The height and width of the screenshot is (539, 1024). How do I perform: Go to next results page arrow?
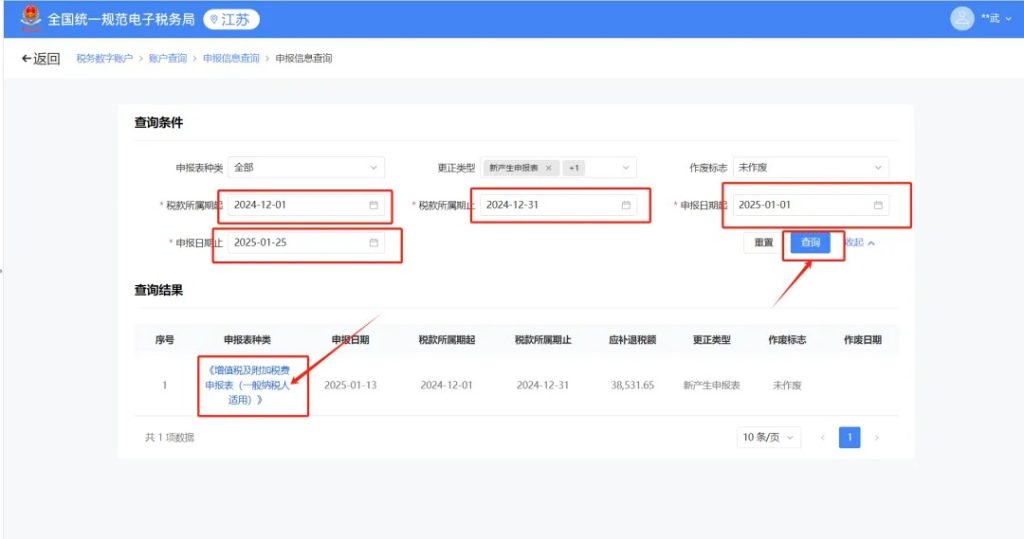(x=877, y=438)
